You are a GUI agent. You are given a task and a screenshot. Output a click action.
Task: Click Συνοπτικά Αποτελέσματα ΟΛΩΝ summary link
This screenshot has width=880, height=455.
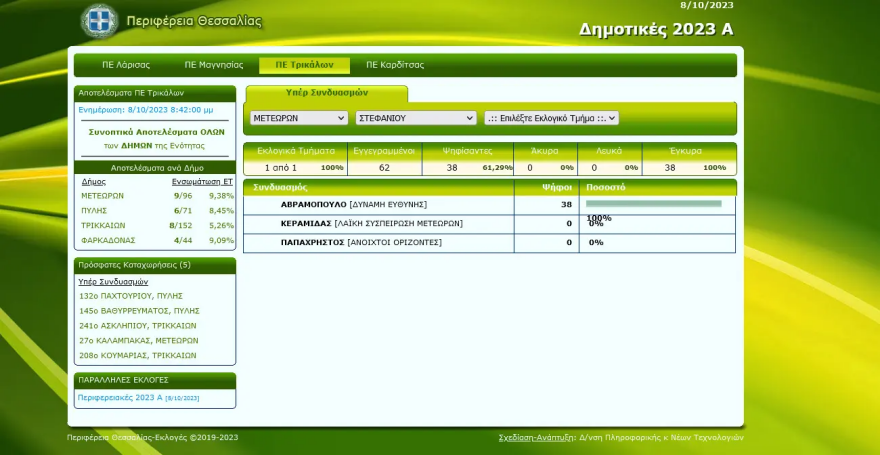point(155,131)
